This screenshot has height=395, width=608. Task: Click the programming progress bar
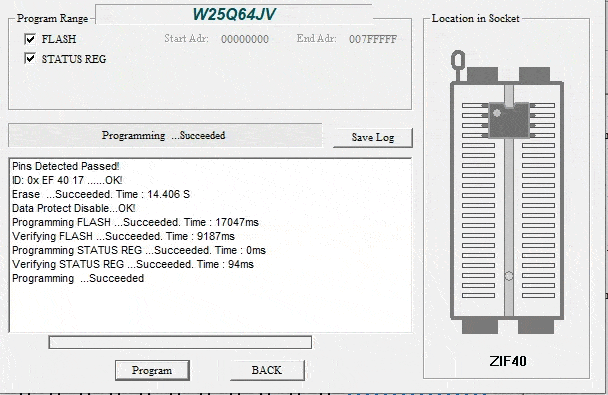tap(180, 342)
